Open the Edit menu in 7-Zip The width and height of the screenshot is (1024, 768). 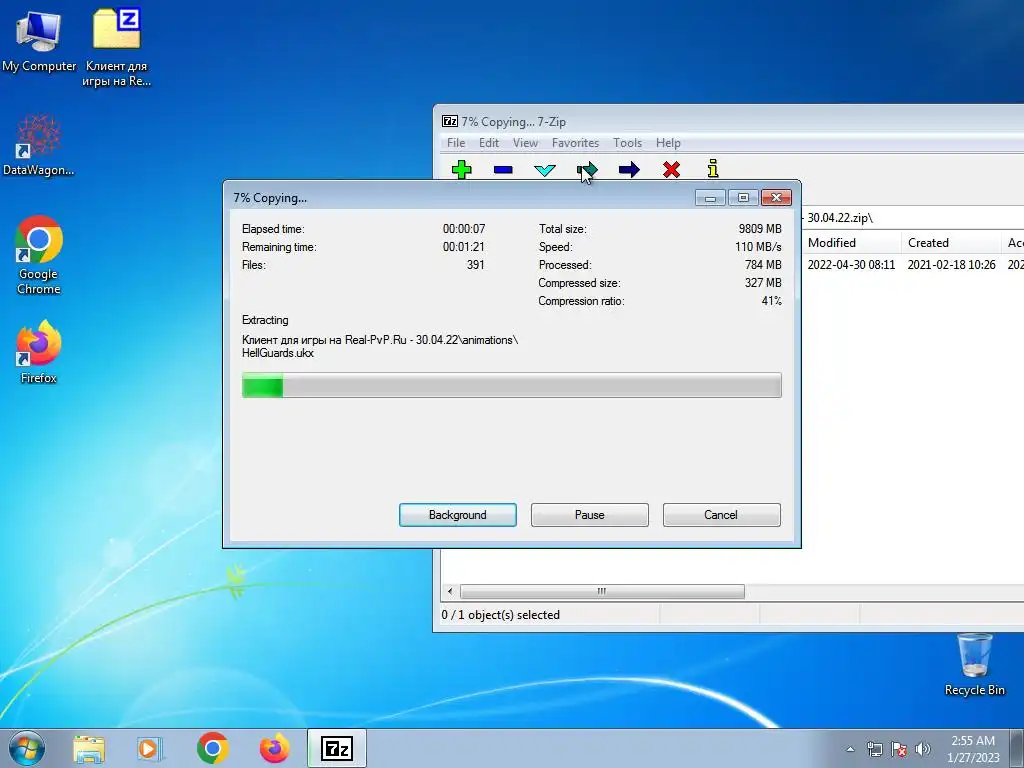tap(488, 143)
